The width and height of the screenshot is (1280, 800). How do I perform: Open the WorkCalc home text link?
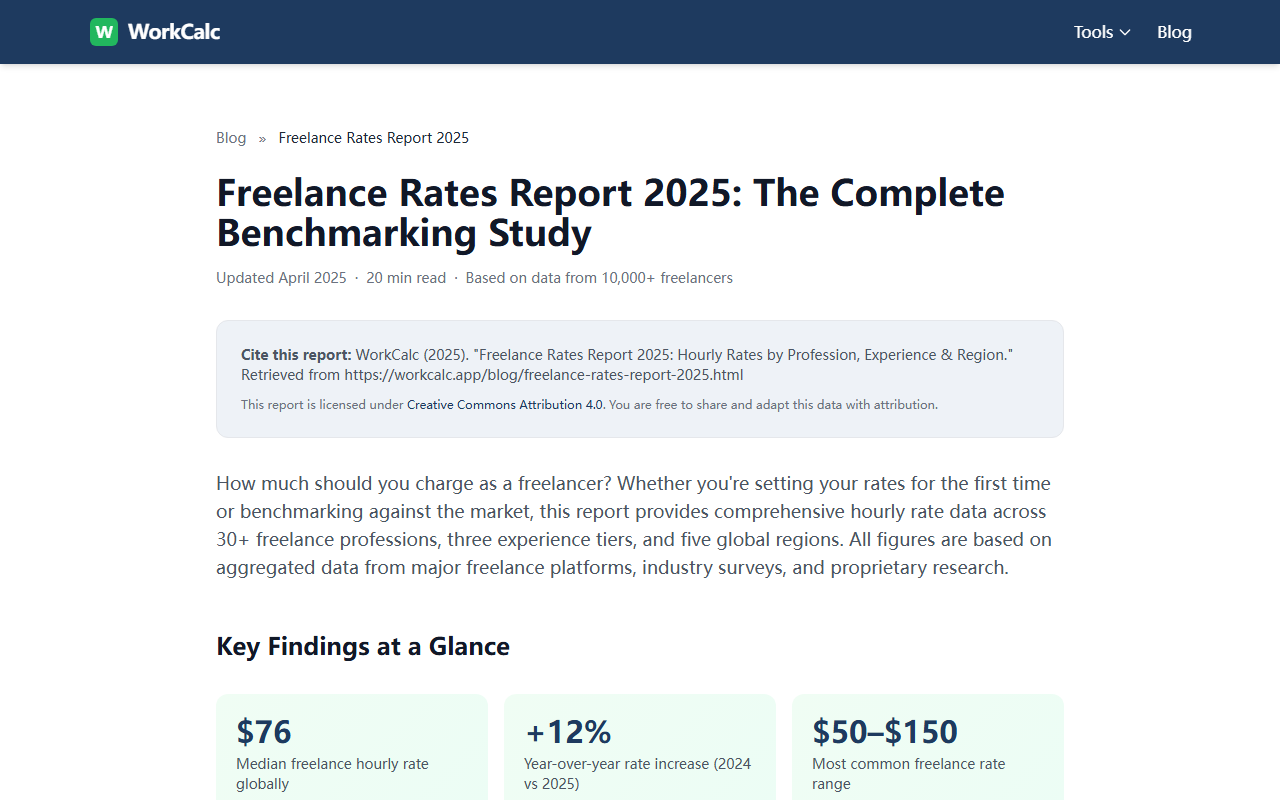174,32
